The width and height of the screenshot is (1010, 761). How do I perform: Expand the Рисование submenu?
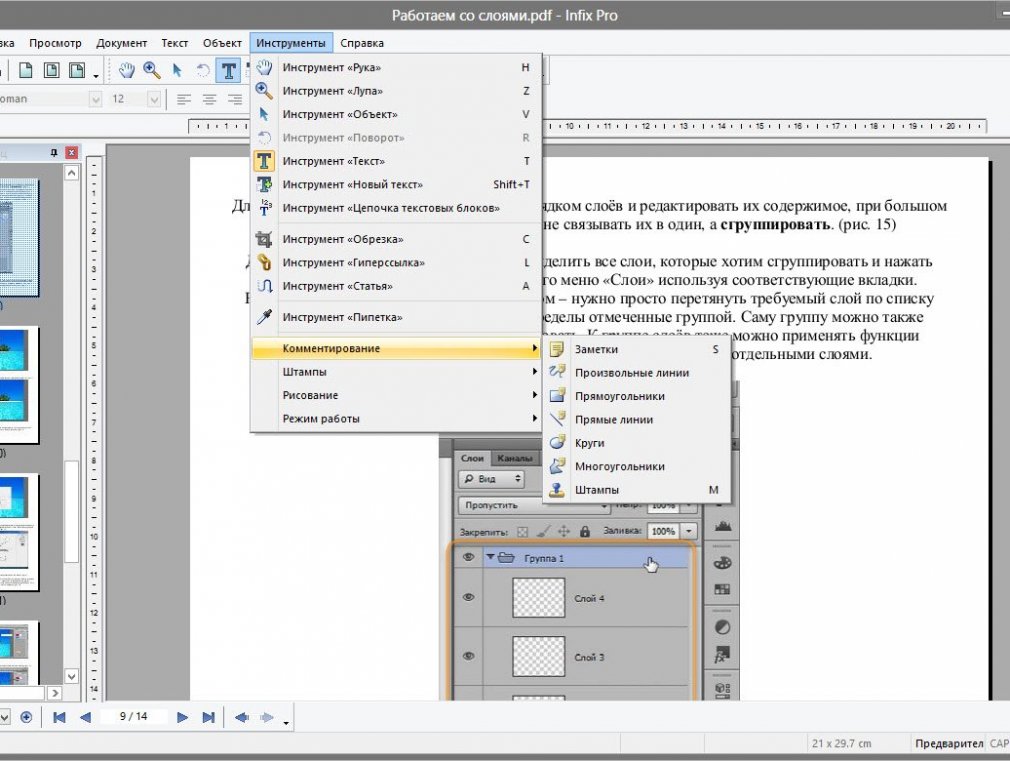click(396, 395)
